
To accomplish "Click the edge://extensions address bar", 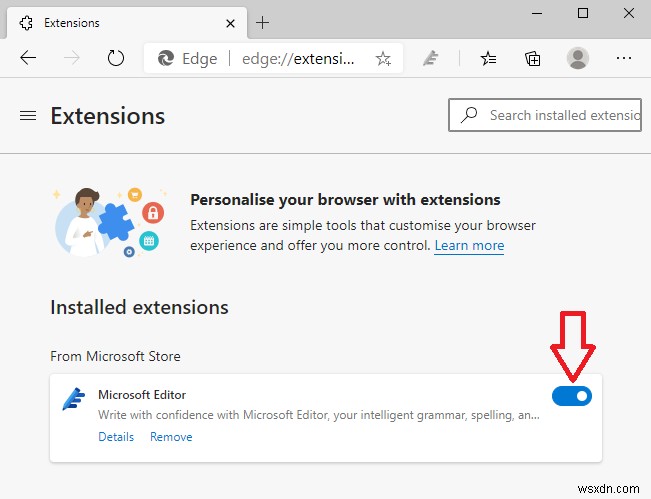I will (273, 58).
